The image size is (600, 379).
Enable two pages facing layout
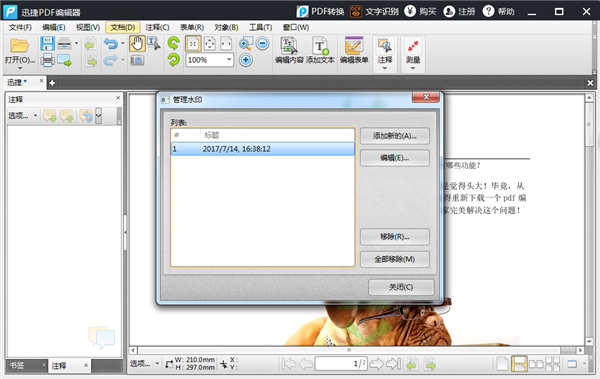pyautogui.click(x=536, y=364)
